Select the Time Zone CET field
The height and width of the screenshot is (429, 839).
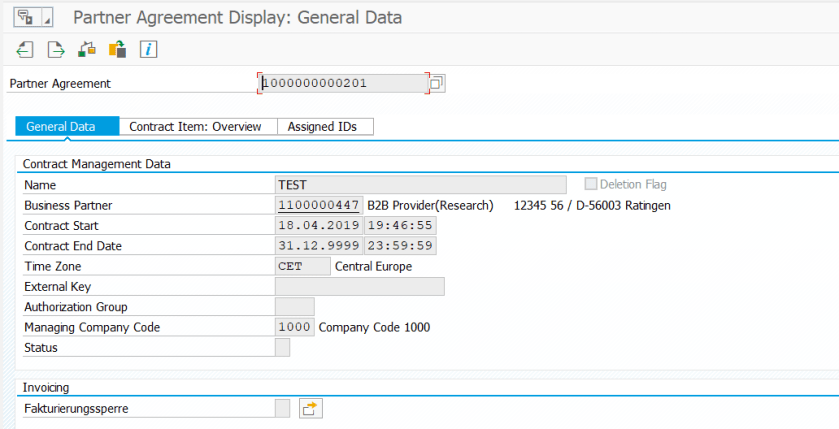(303, 266)
